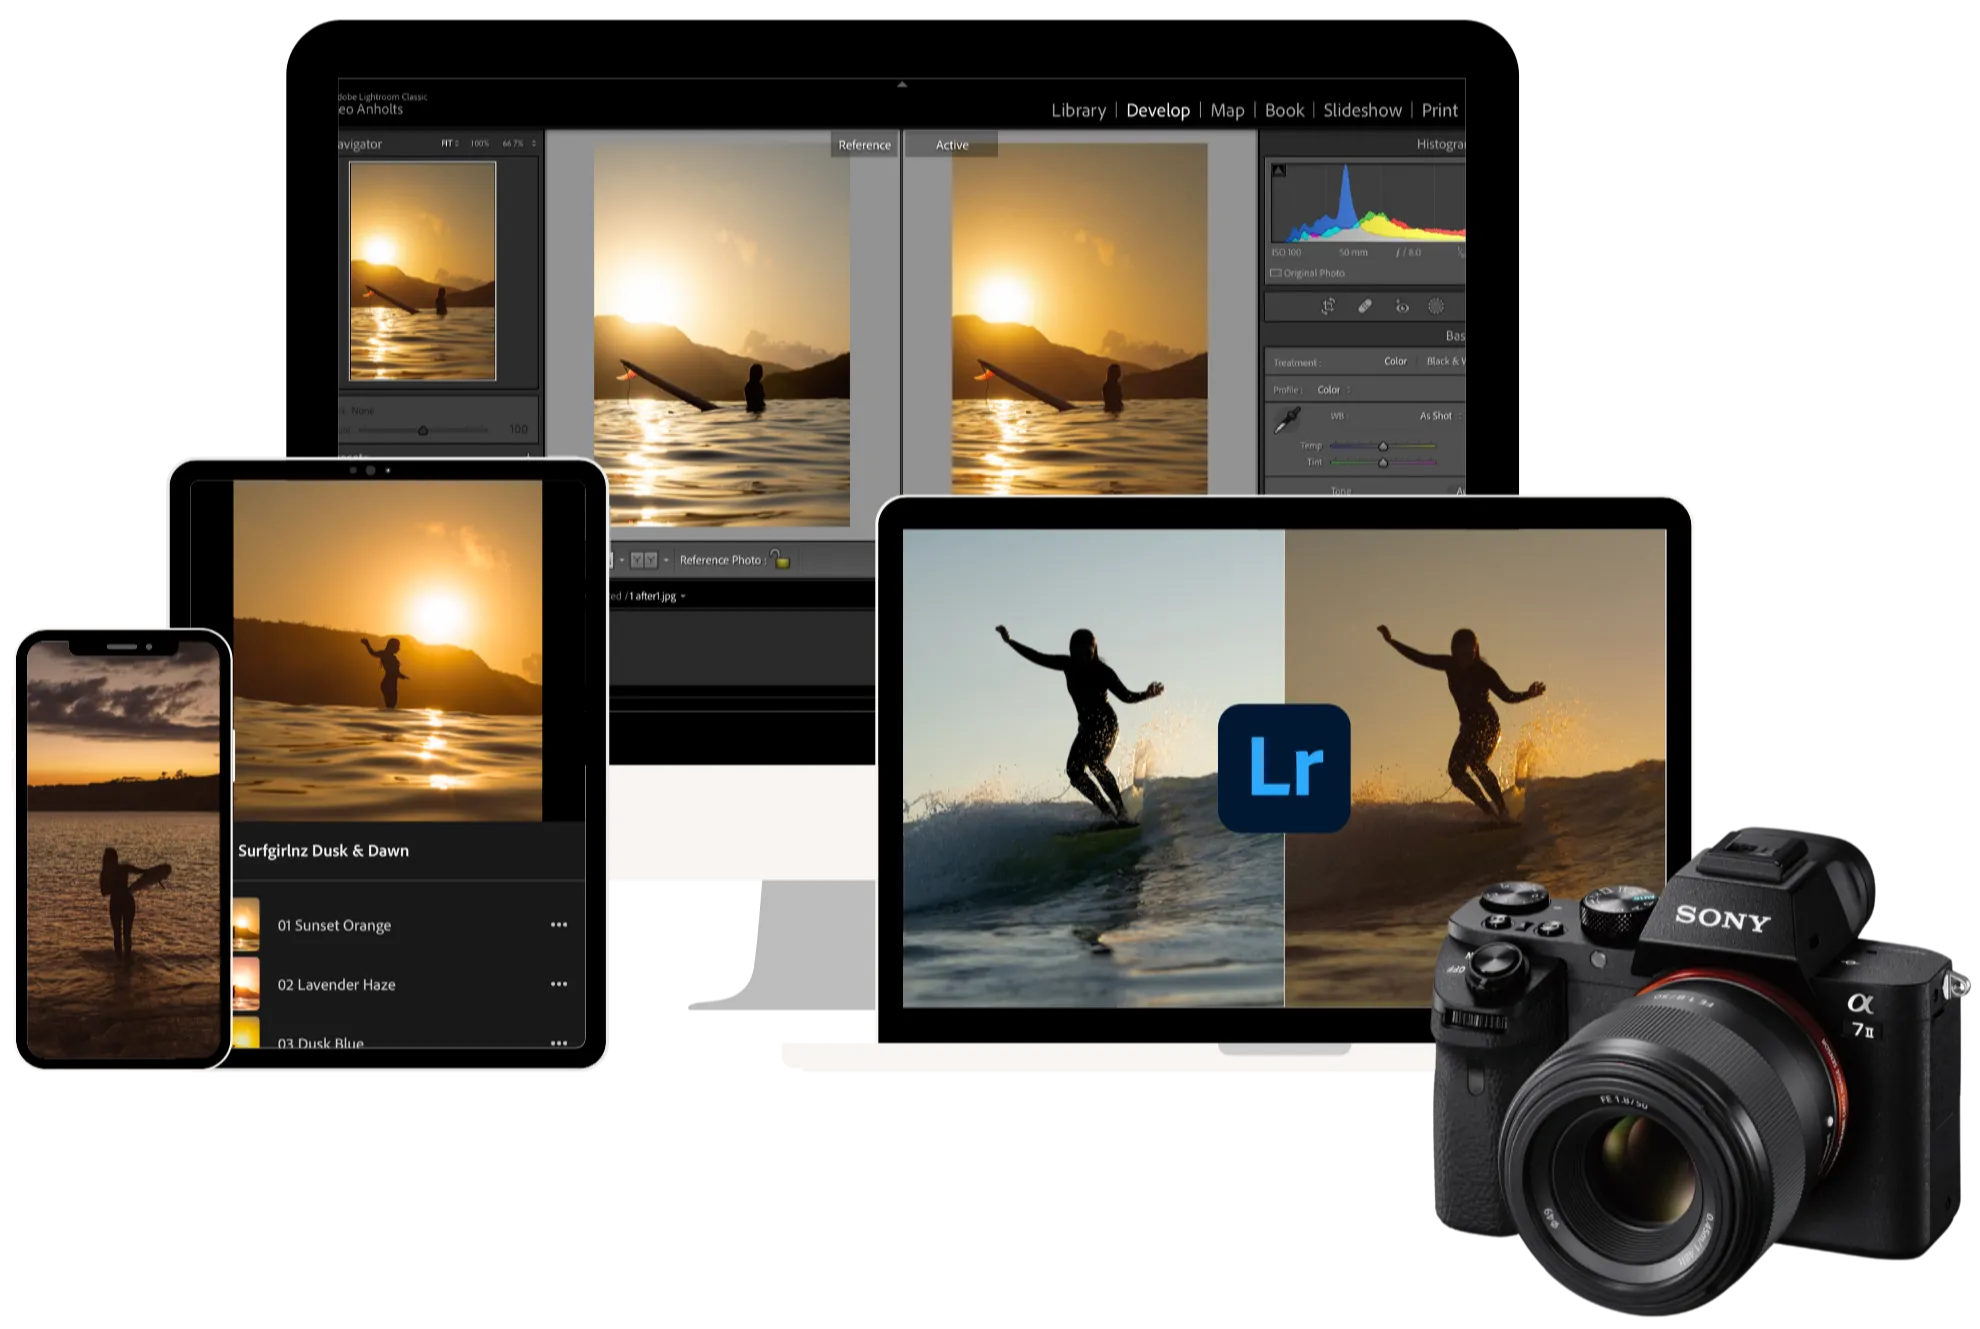
Task: Open options for 03 Dusk Blue preset
Action: coord(559,1043)
